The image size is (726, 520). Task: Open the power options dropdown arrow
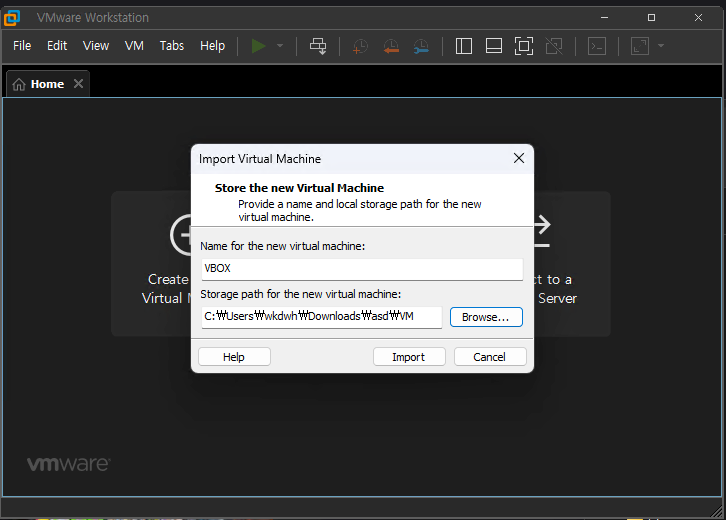tap(280, 46)
